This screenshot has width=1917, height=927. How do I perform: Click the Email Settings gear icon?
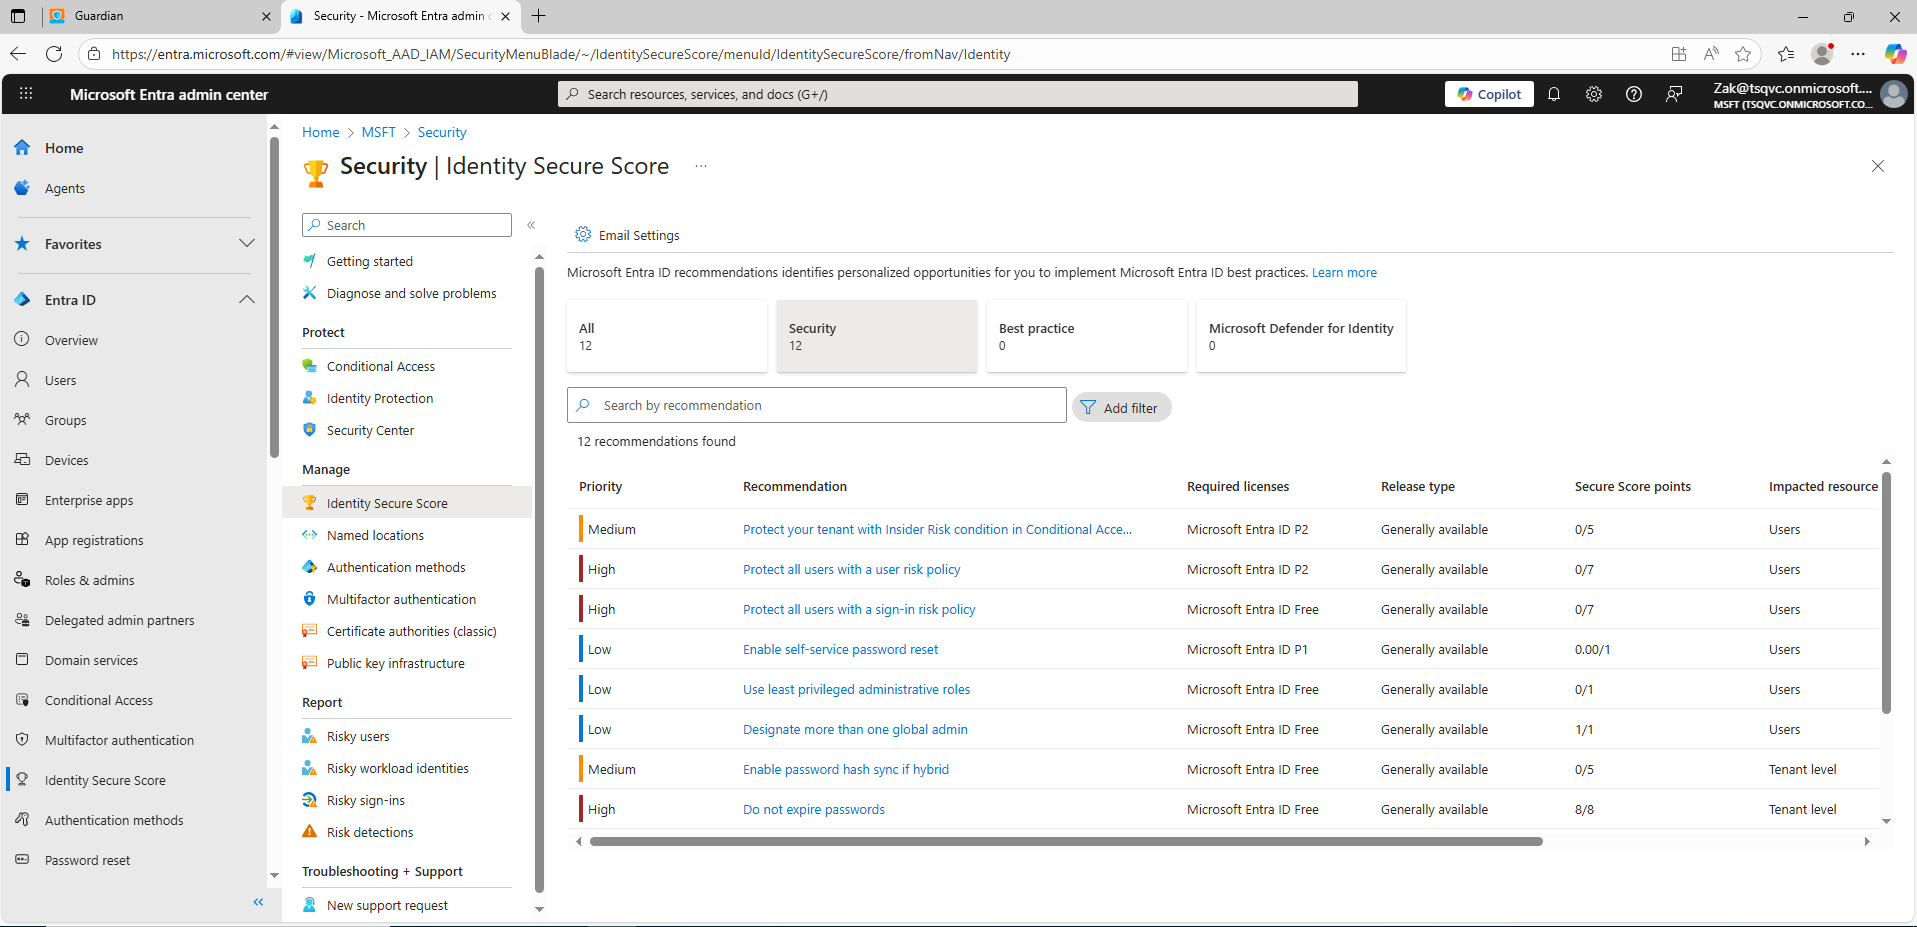point(583,235)
